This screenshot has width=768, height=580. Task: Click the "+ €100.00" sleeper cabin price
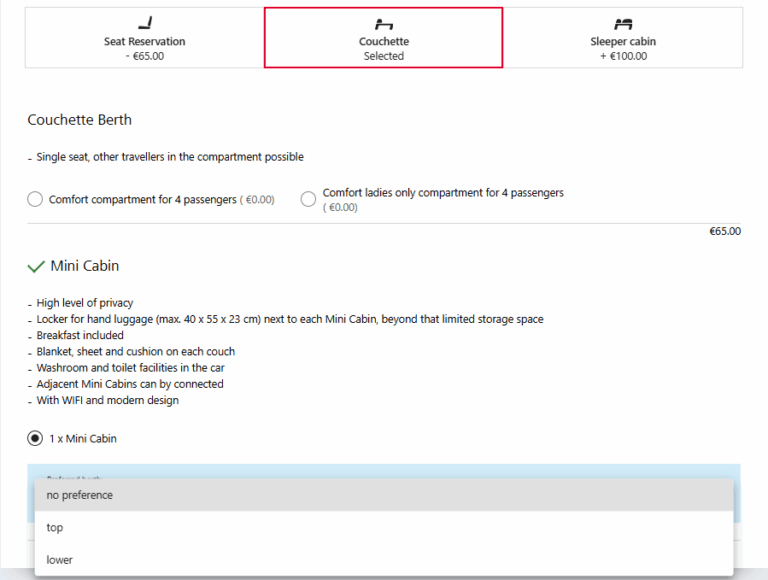623,56
